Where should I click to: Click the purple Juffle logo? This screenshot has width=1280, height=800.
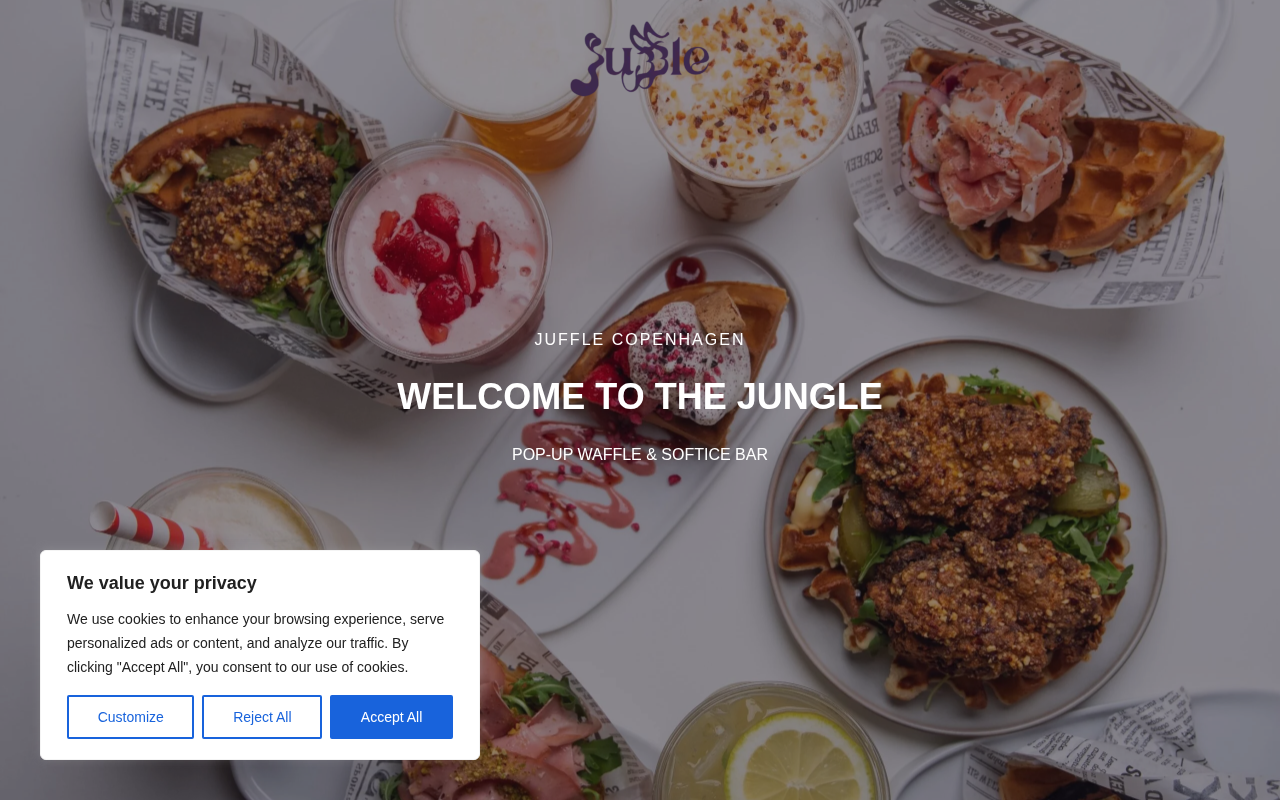641,58
